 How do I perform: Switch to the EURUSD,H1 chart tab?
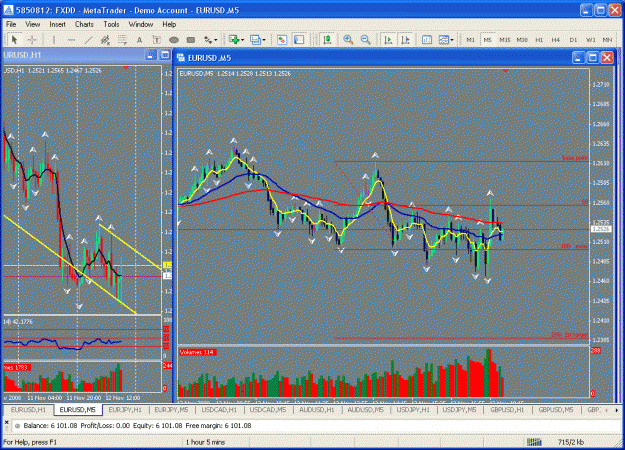coord(28,410)
